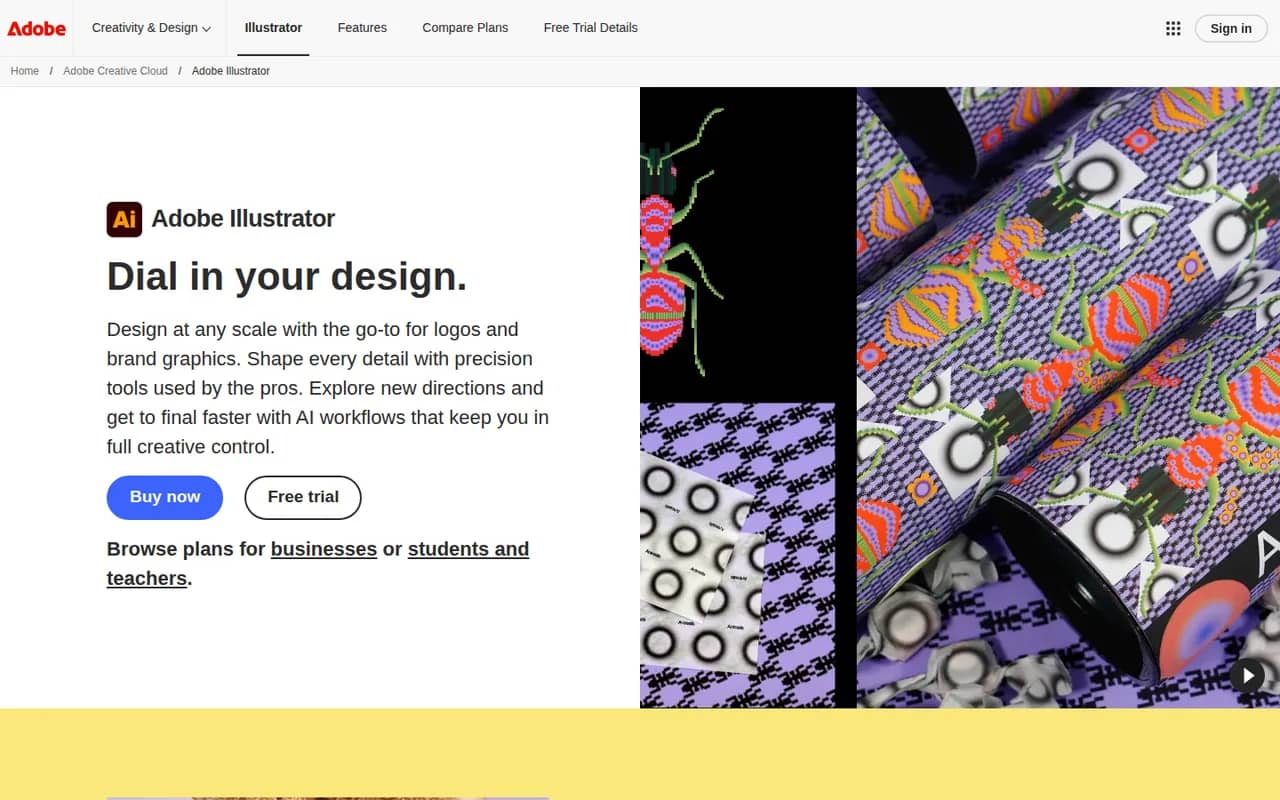Click the Adobe logo
The width and height of the screenshot is (1280, 800).
[x=37, y=28]
